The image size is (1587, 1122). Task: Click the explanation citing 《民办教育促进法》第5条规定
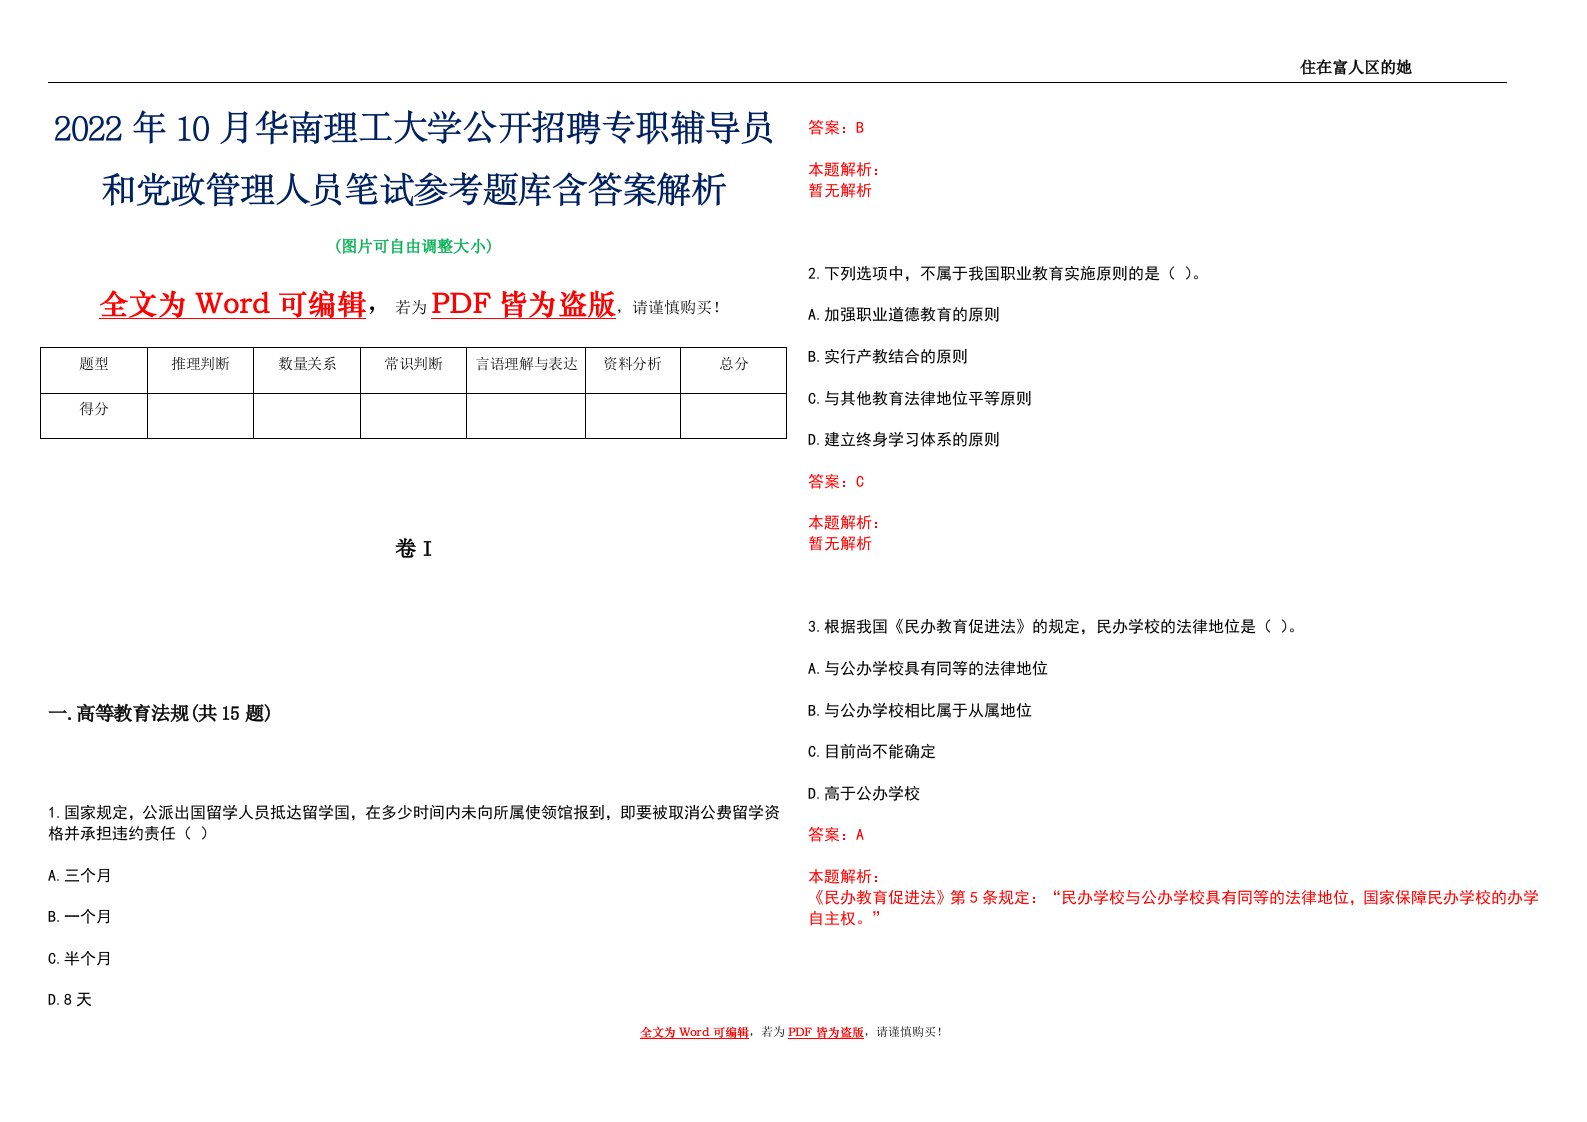click(1173, 908)
